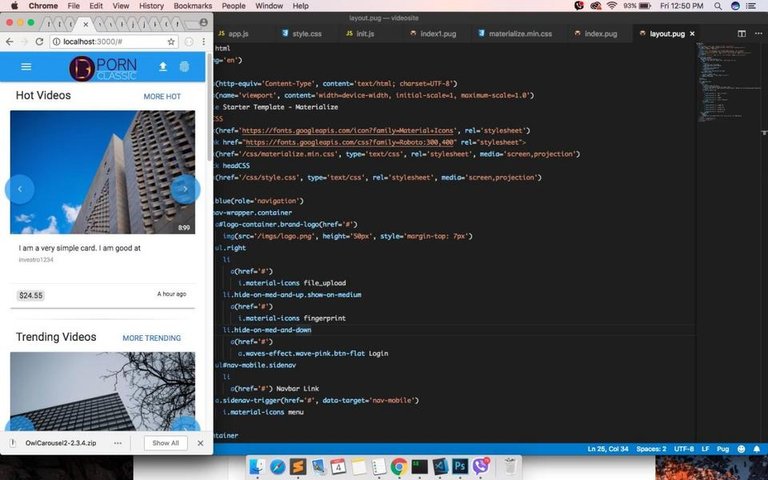This screenshot has width=768, height=480.
Task: Open Trash in the Dock
Action: coord(509,467)
